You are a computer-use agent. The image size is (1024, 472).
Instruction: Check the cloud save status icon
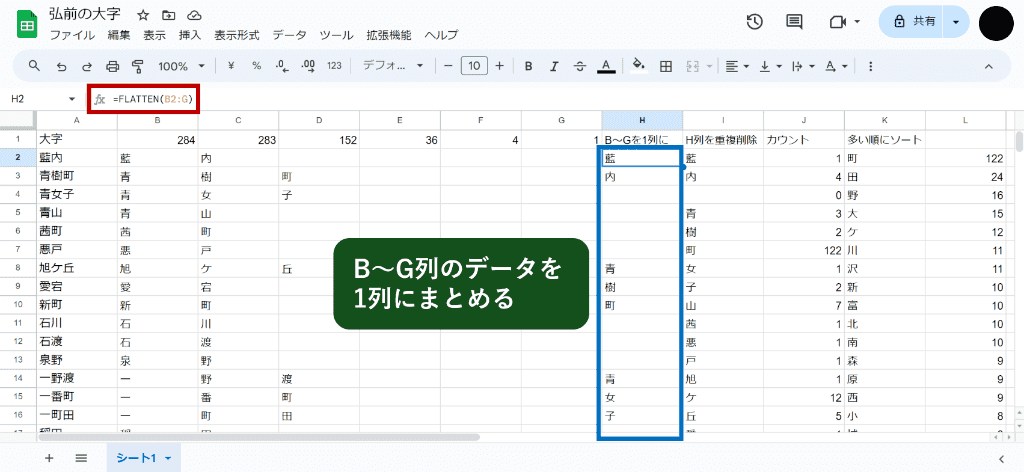pos(194,15)
